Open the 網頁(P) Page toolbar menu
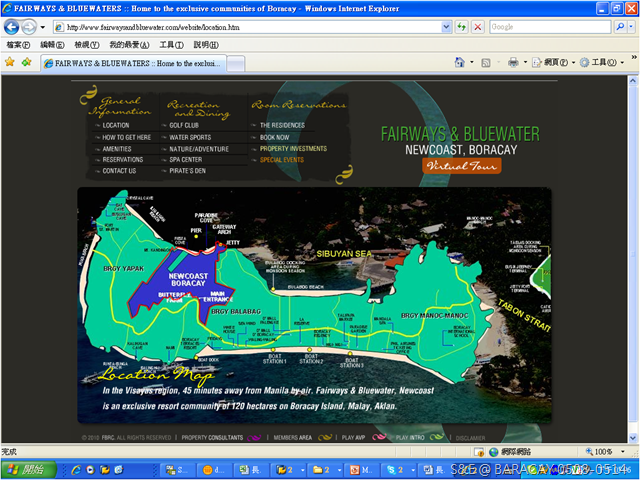This screenshot has height=480, width=640. tap(553, 62)
